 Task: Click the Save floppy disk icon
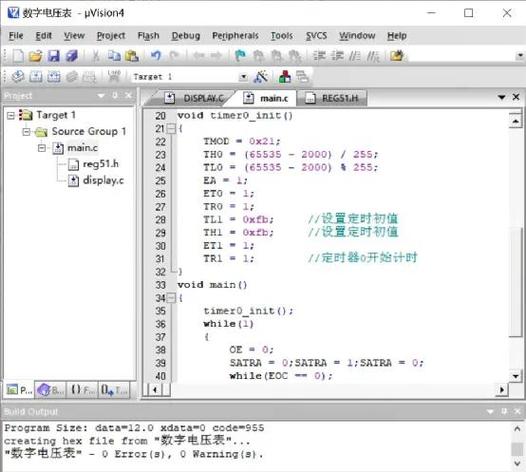click(54, 56)
